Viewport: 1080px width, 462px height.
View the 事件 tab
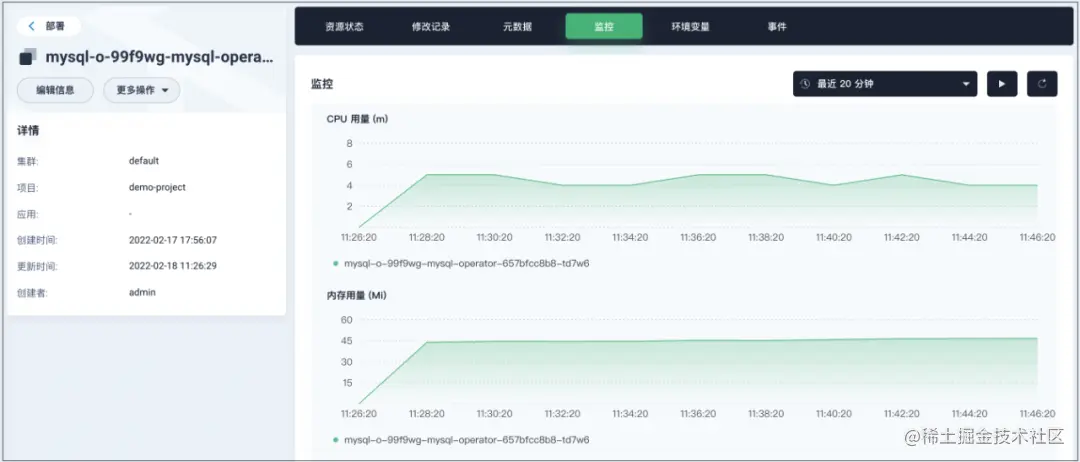(777, 27)
